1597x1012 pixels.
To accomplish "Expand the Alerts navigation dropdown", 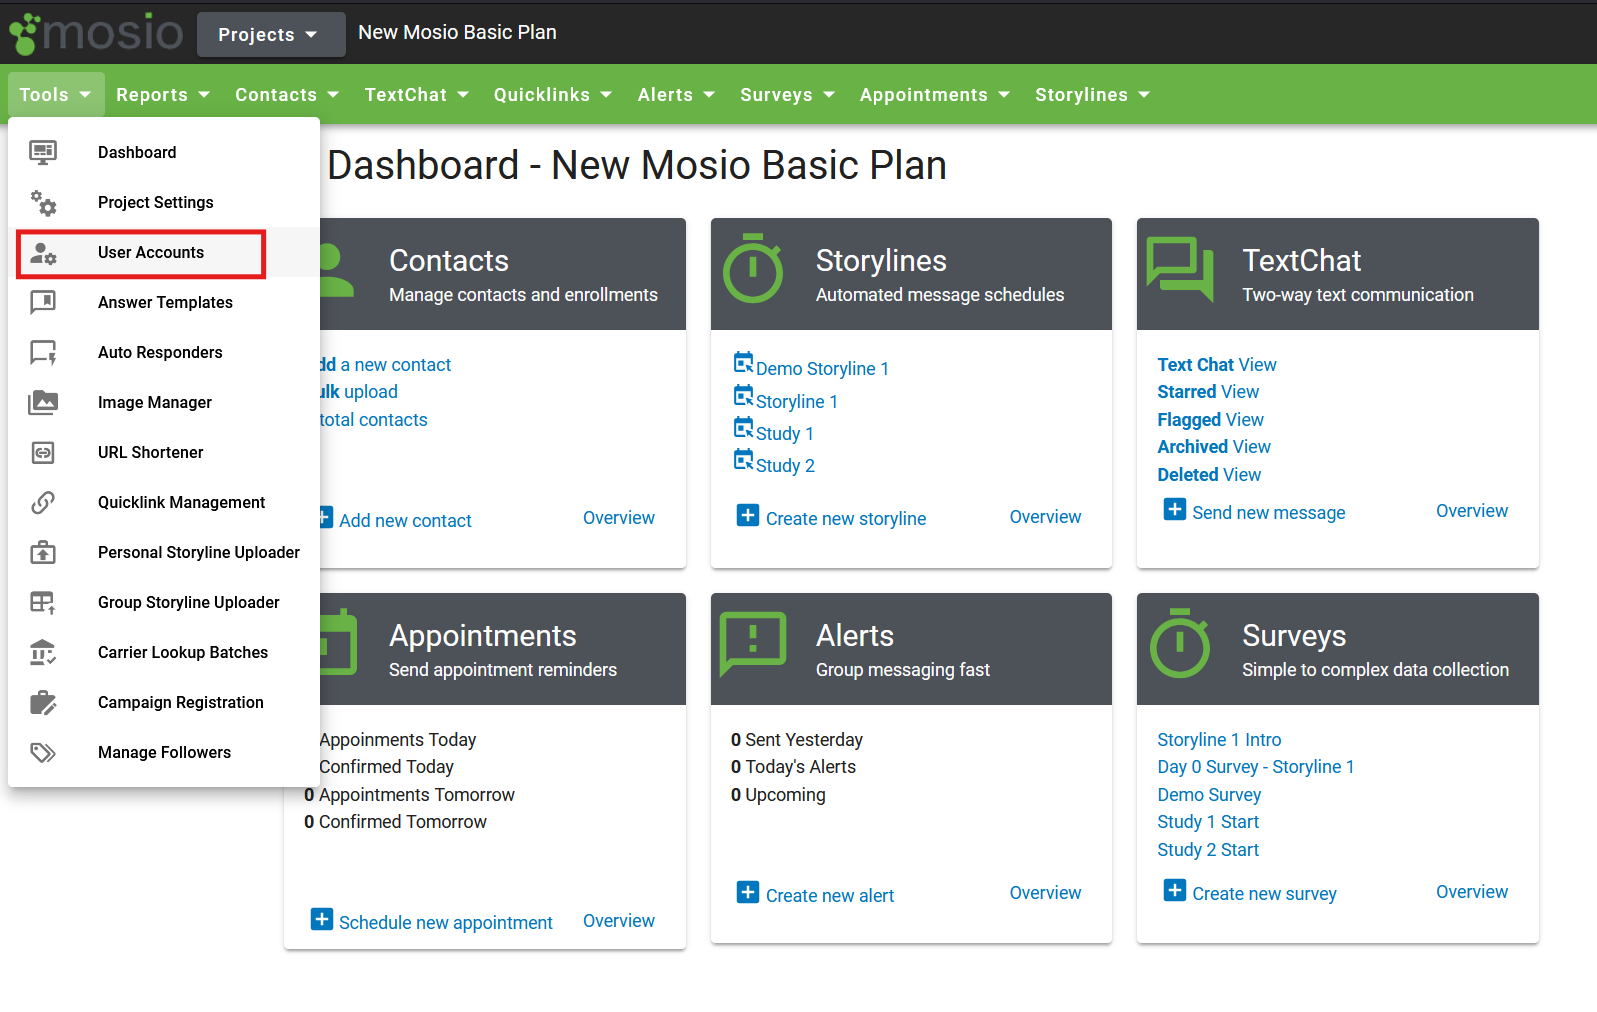I will click(x=677, y=95).
